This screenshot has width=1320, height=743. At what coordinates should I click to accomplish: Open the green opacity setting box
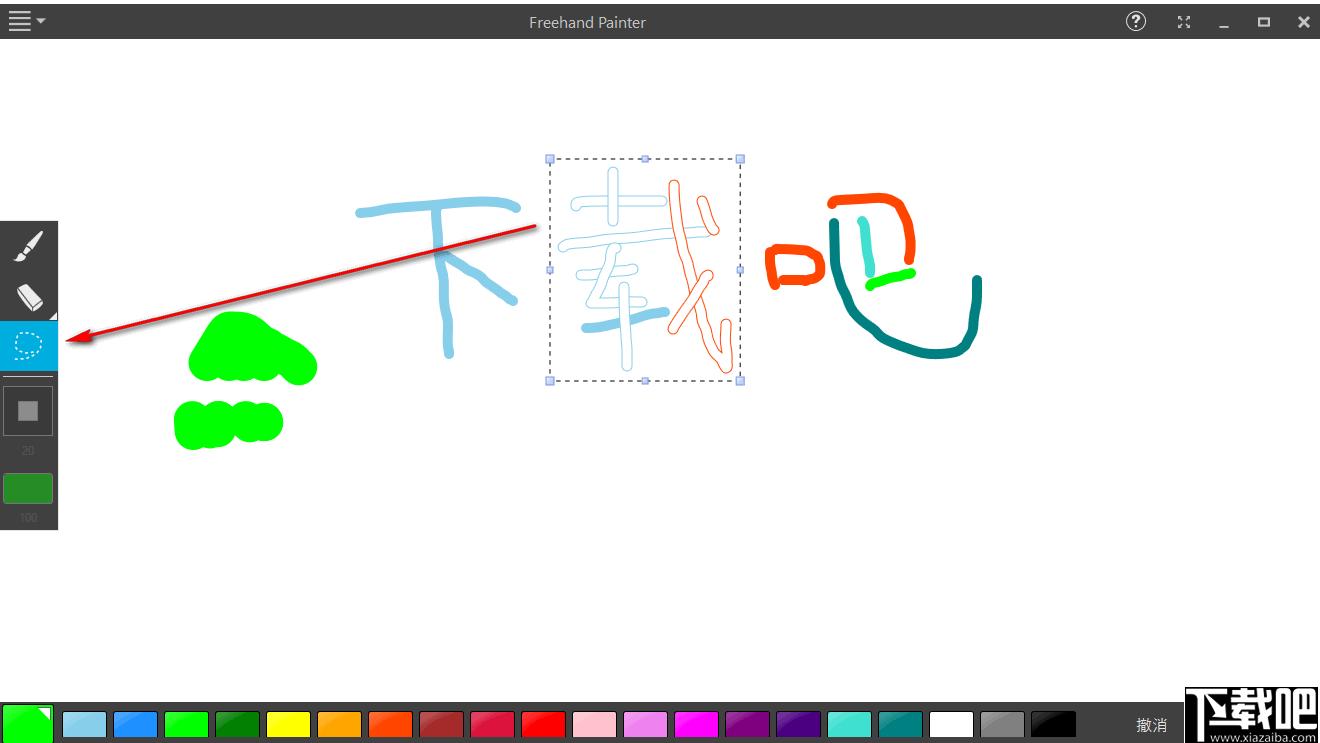[28, 488]
